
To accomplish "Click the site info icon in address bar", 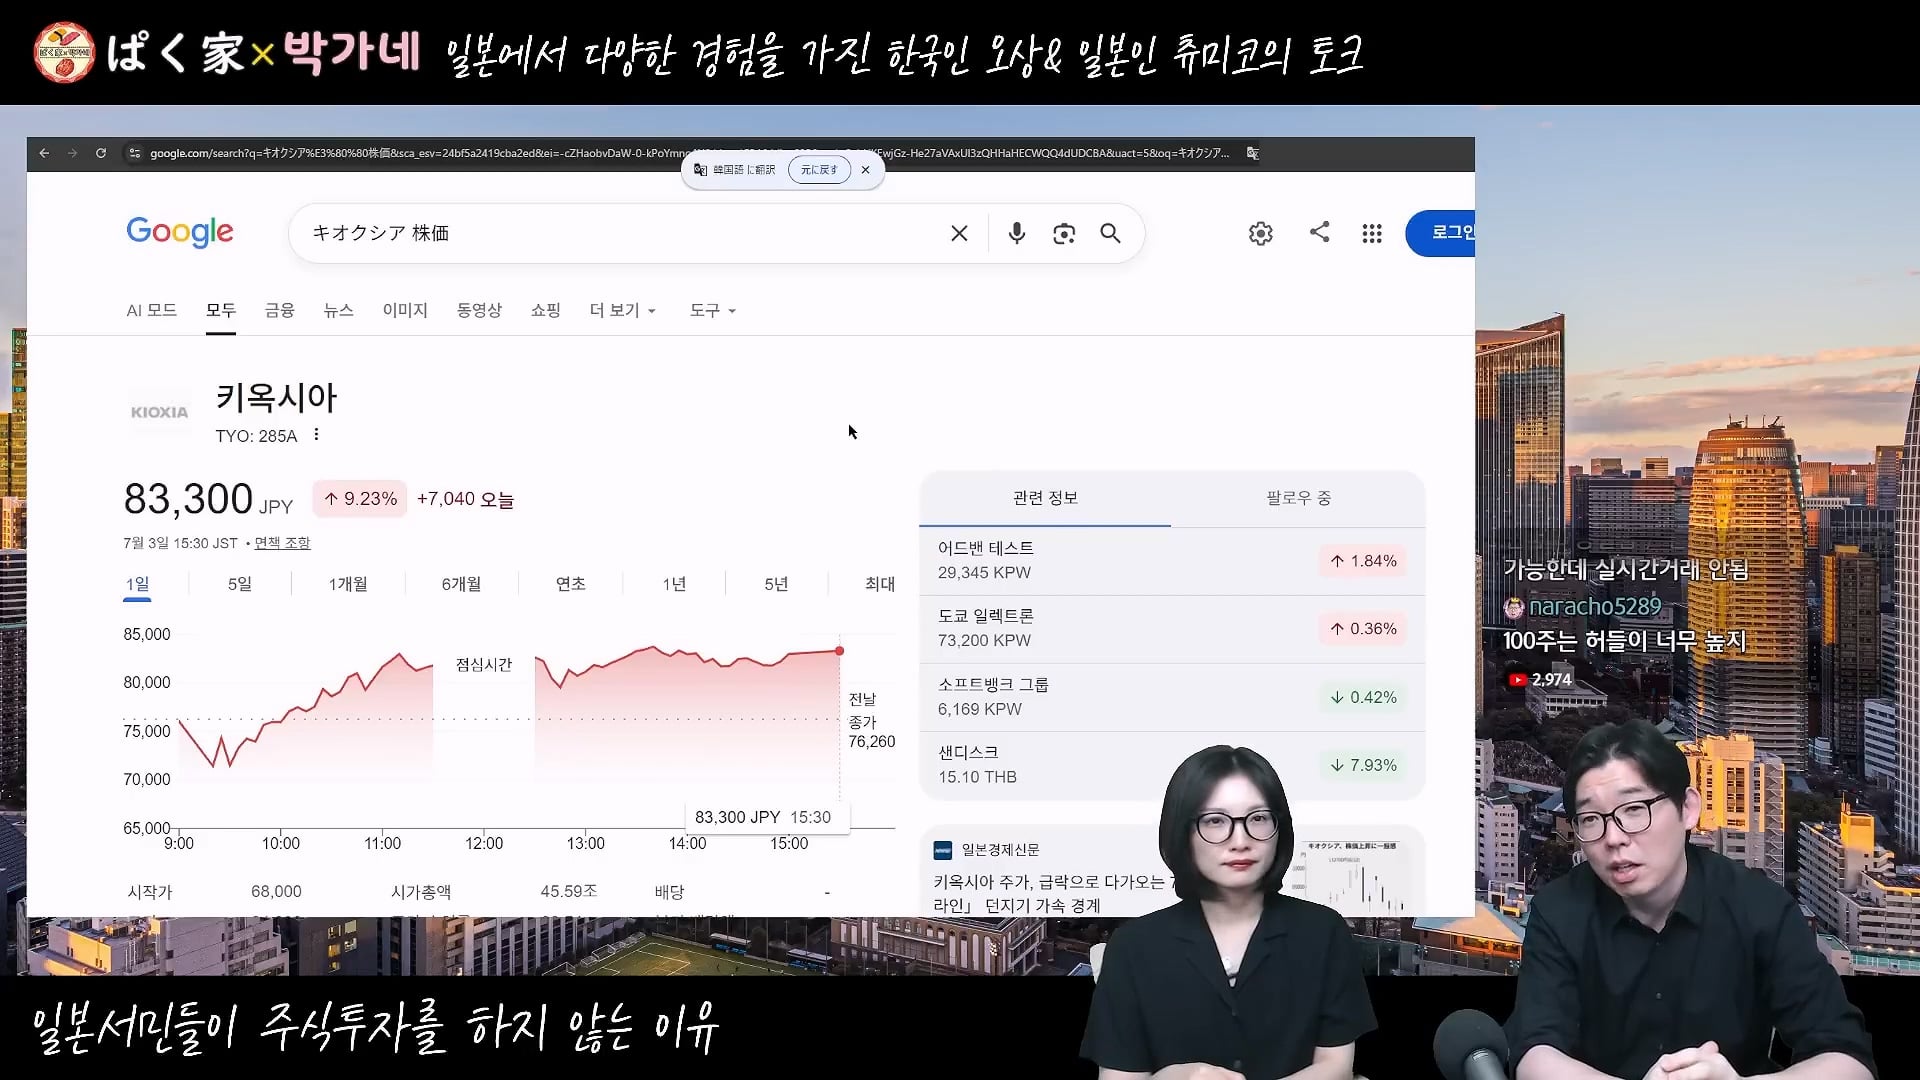I will 134,153.
